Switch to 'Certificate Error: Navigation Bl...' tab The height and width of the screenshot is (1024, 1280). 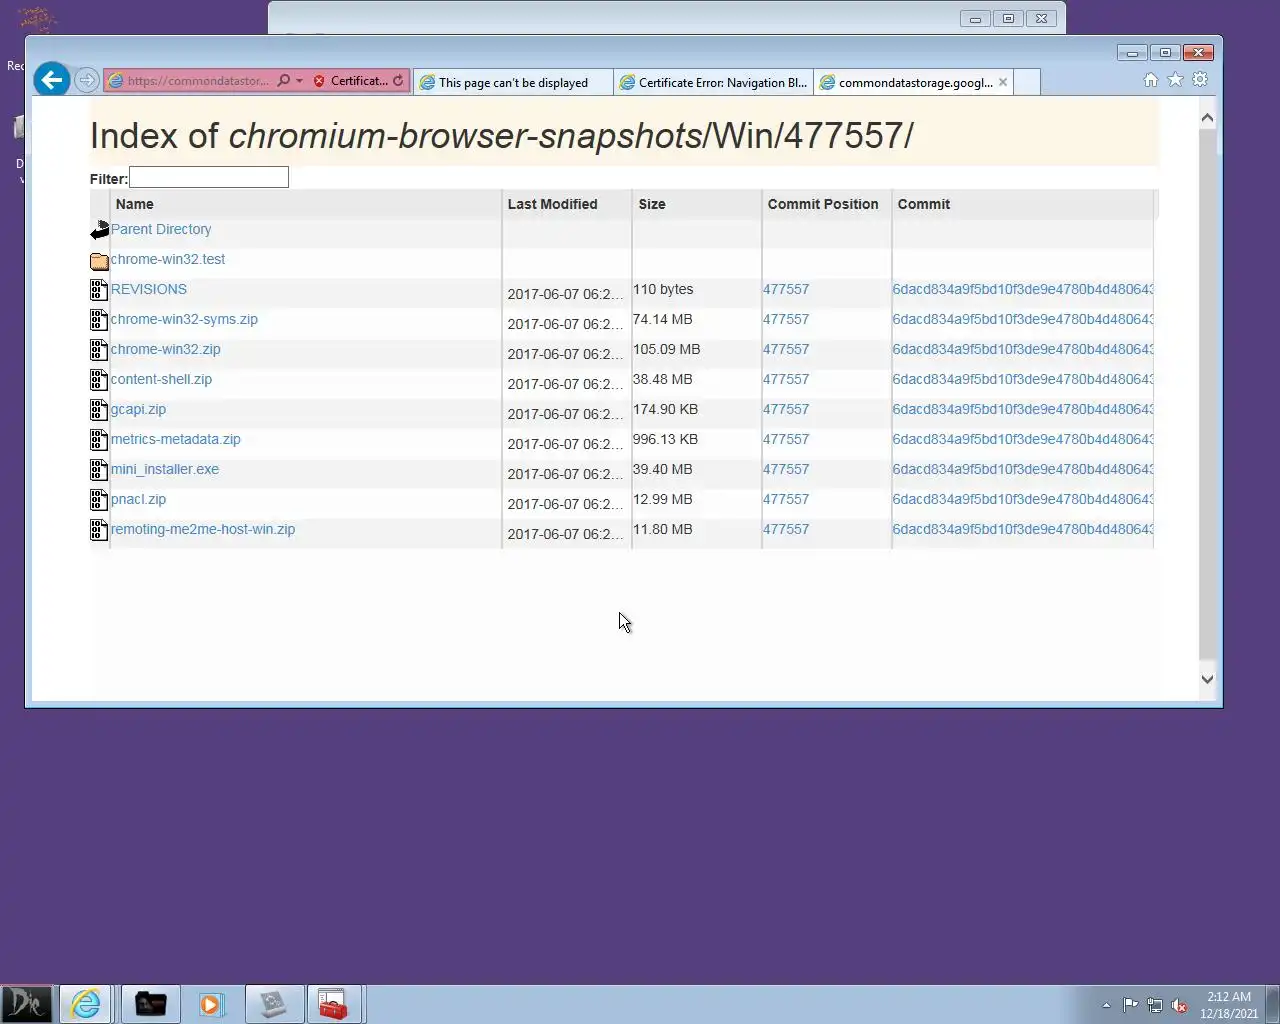pos(713,82)
